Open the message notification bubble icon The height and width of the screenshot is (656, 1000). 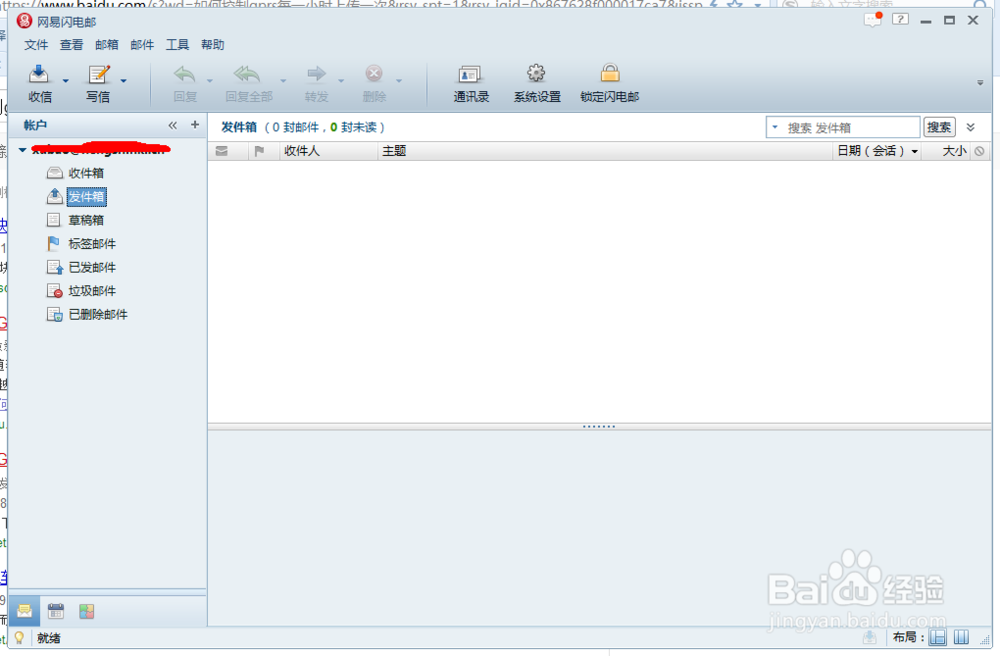(872, 19)
